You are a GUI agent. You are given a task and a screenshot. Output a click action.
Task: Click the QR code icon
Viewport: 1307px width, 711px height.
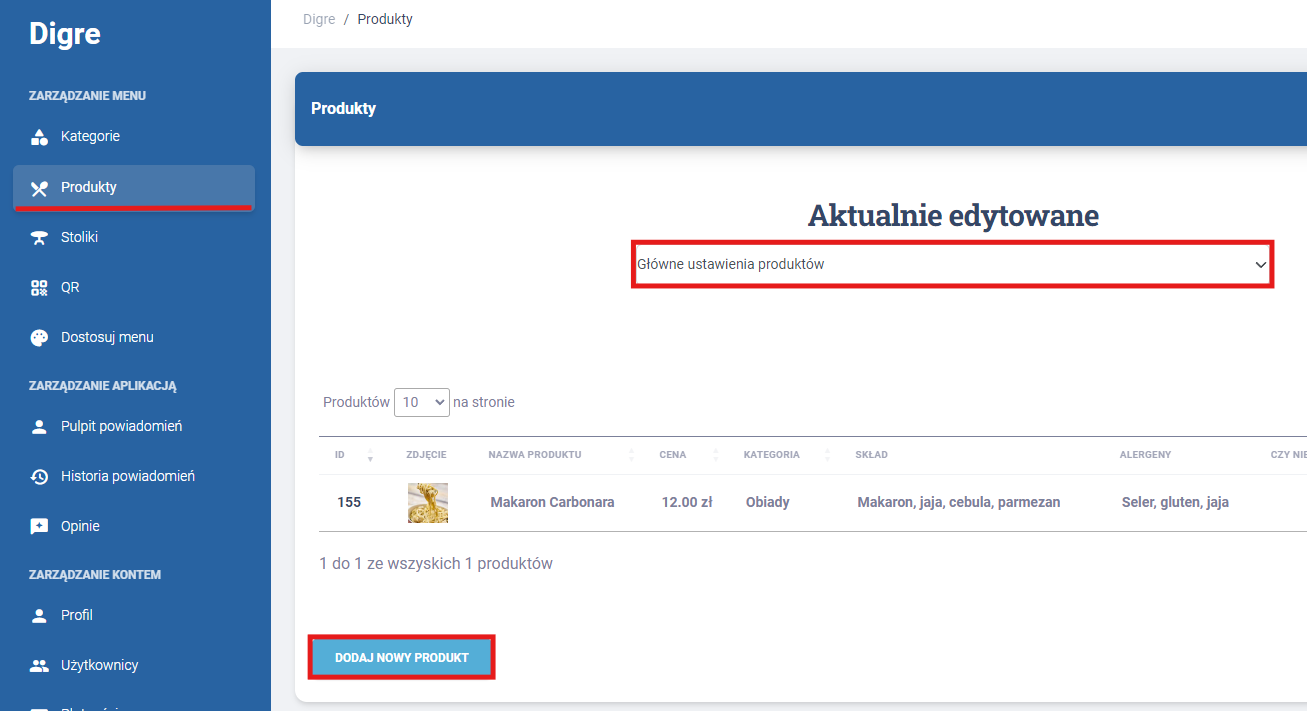[39, 287]
